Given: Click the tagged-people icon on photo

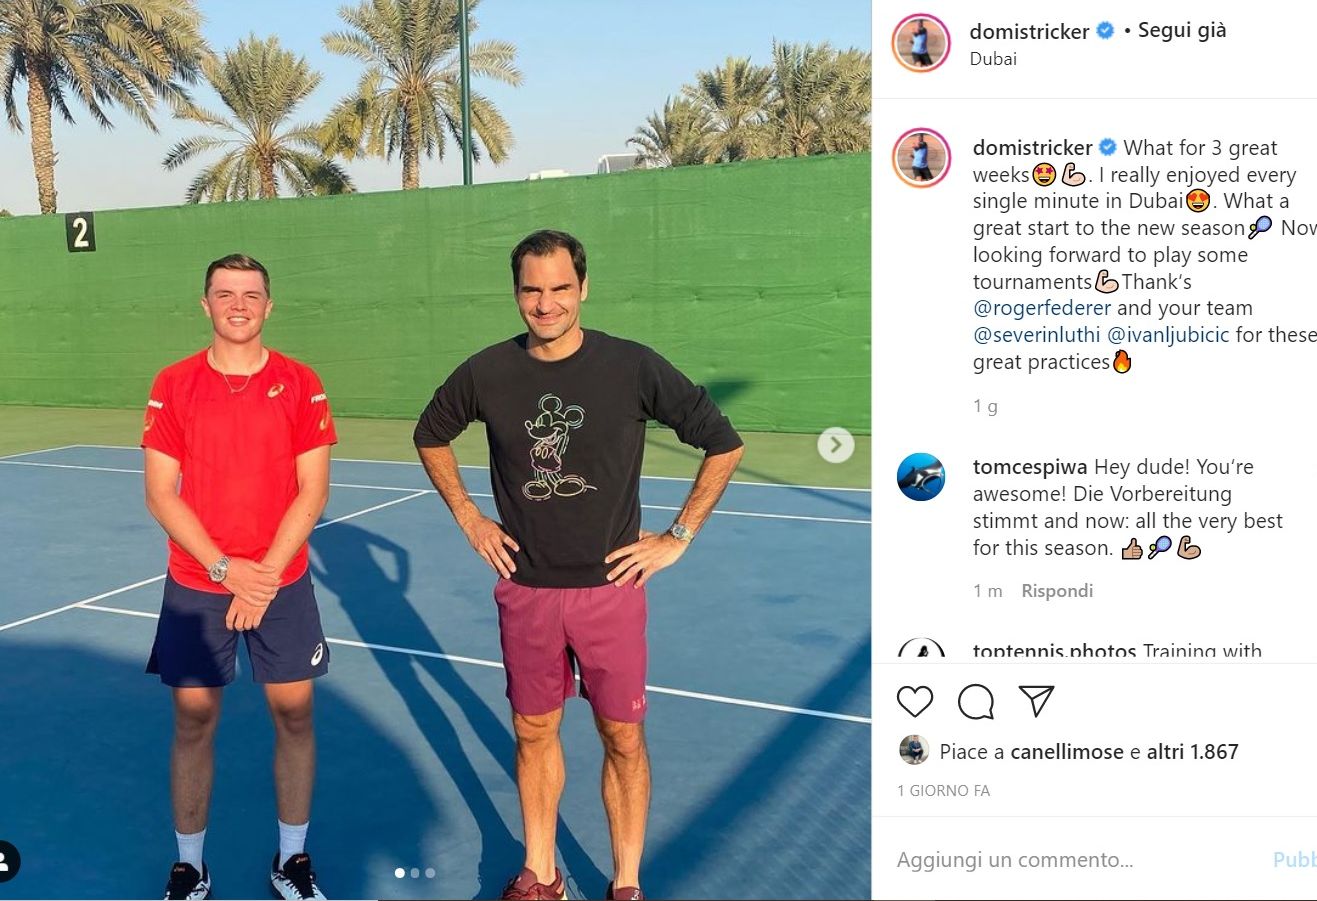Looking at the screenshot, I should click(4, 860).
